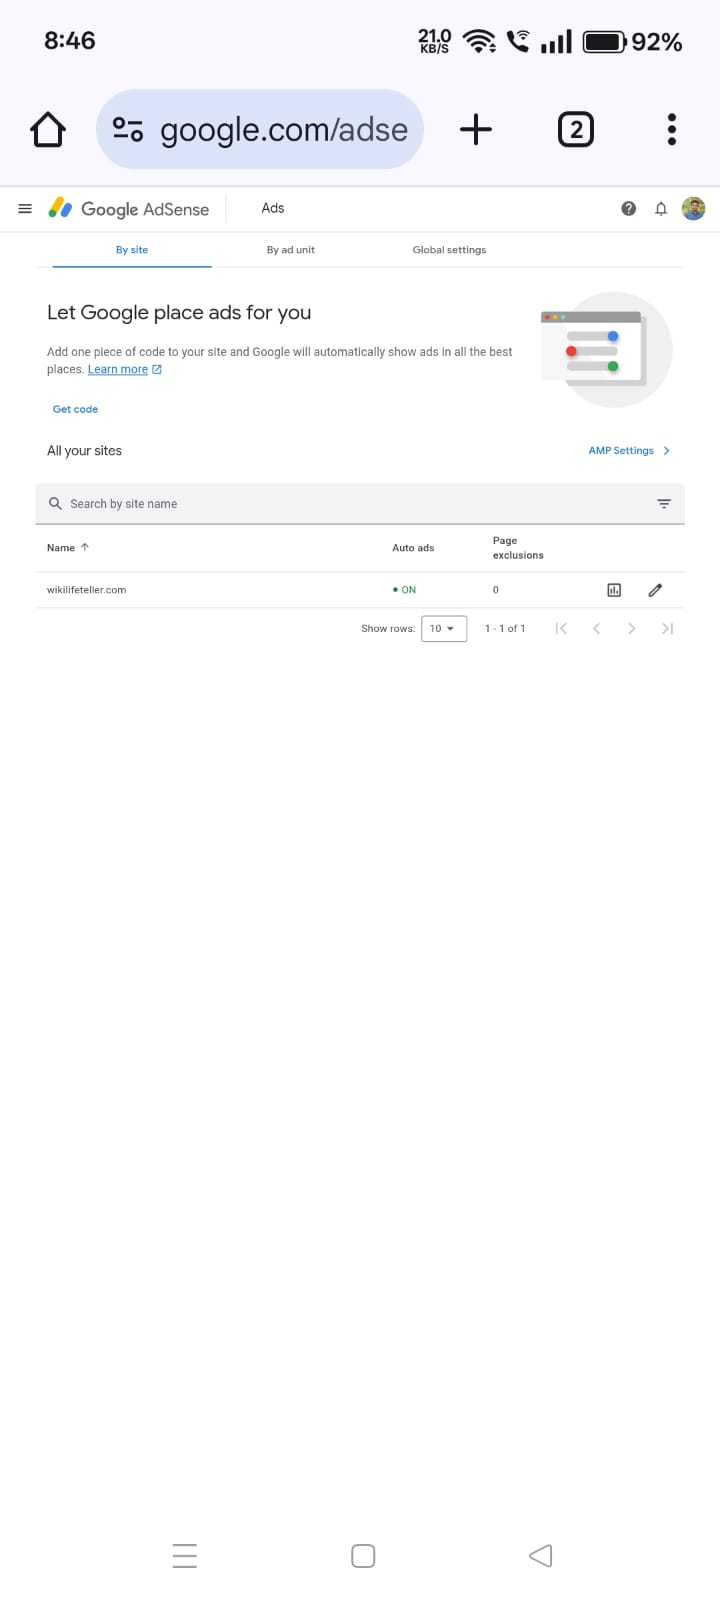
Task: Open the report icon for wikilifeteller.com
Action: 614,590
